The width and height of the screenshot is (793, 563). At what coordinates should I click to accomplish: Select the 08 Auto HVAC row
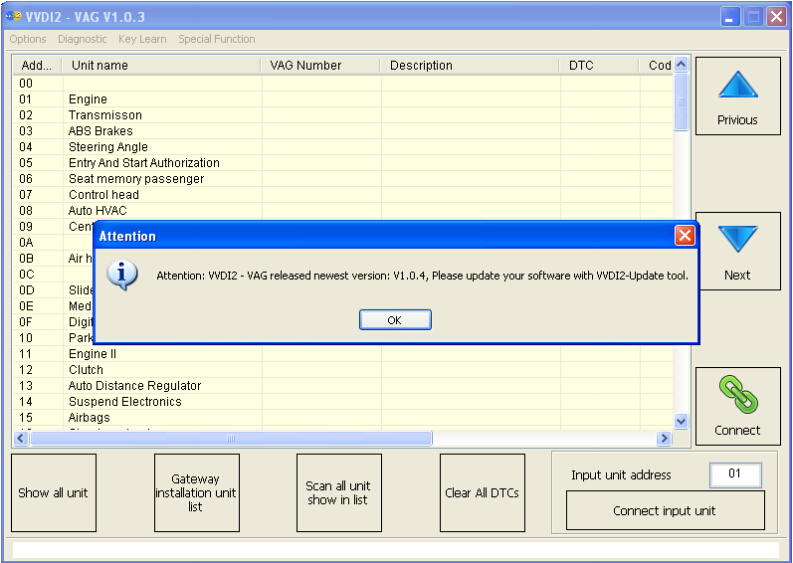(343, 210)
